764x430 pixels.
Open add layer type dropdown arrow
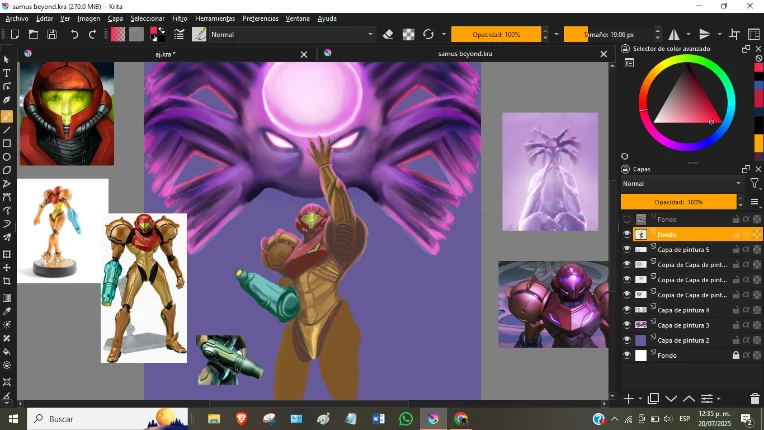pos(640,399)
